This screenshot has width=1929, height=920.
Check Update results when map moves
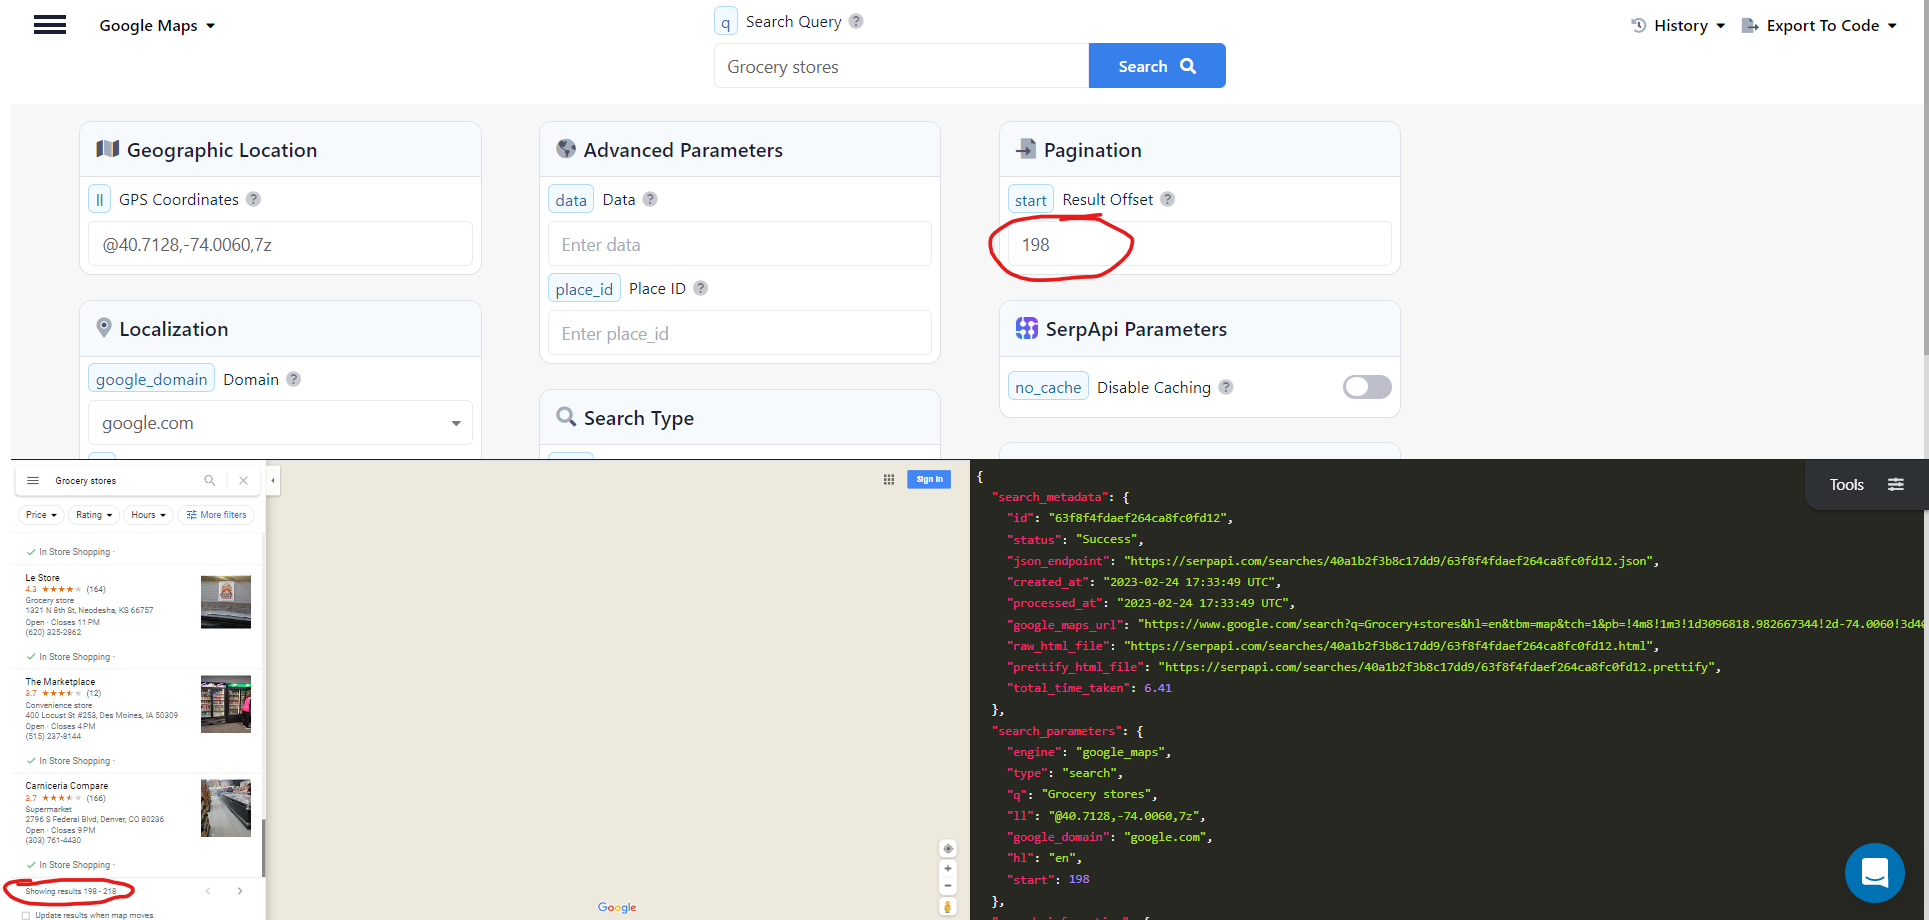tap(23, 914)
